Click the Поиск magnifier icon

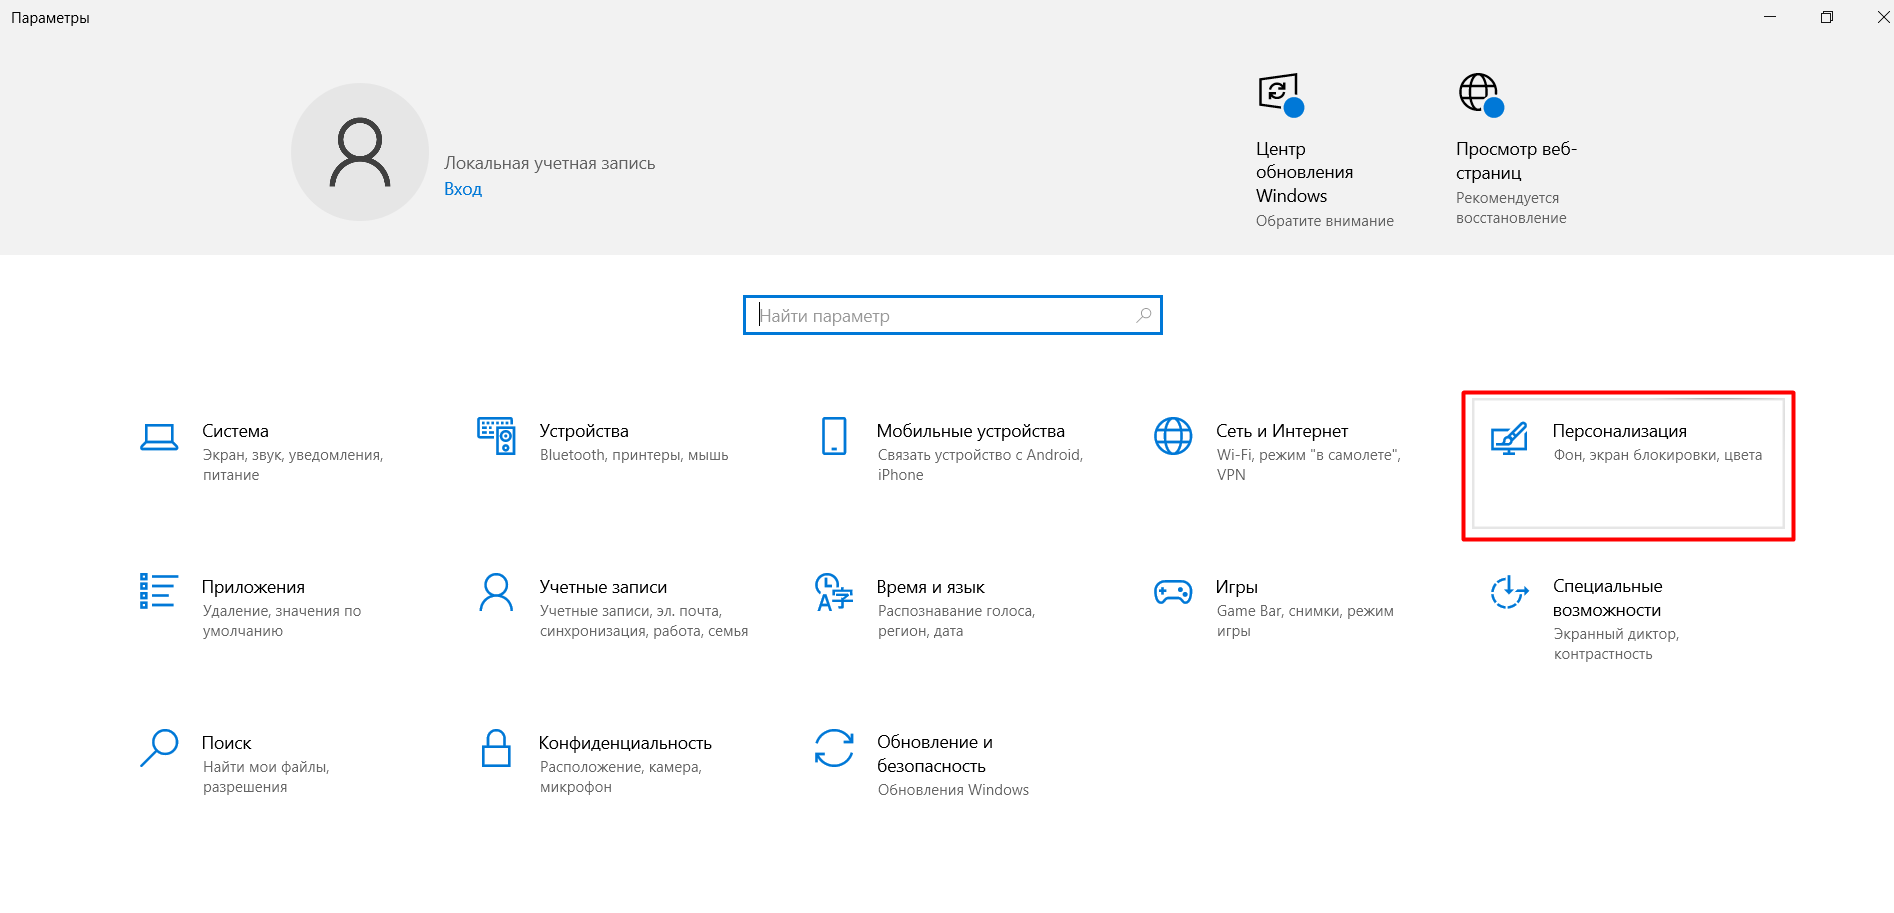pos(159,748)
